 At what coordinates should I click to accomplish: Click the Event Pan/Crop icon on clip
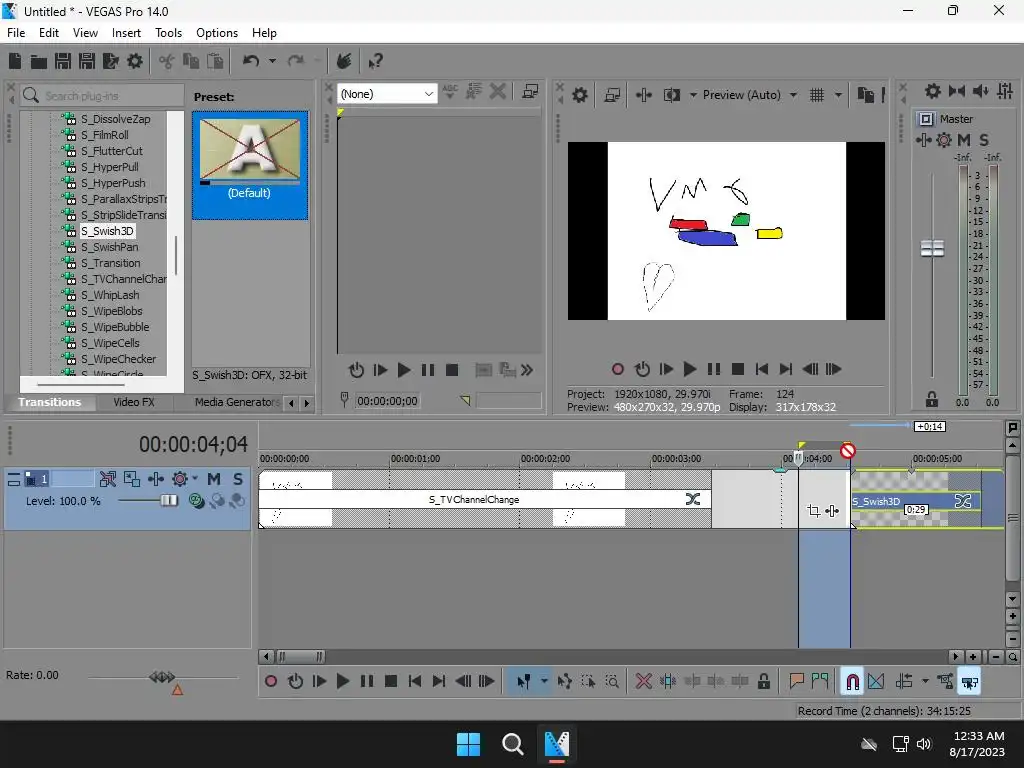point(814,511)
